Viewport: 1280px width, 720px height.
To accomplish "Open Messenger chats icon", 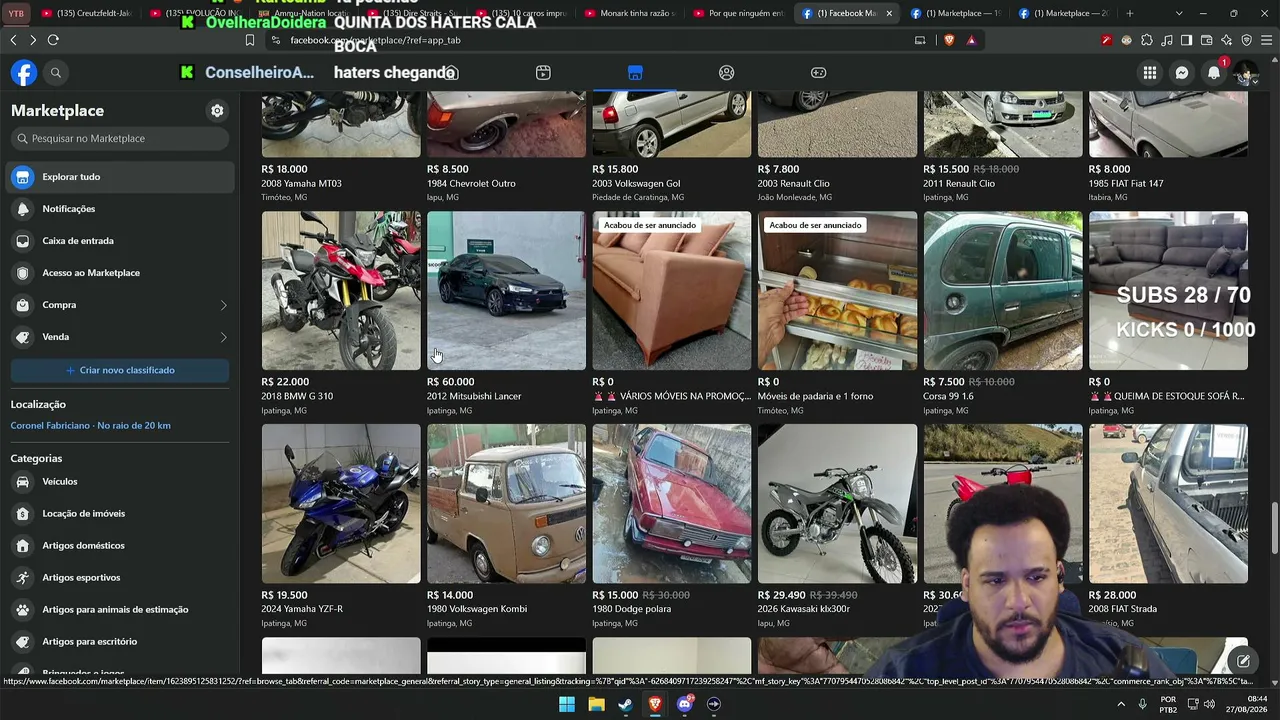I will [x=1182, y=73].
